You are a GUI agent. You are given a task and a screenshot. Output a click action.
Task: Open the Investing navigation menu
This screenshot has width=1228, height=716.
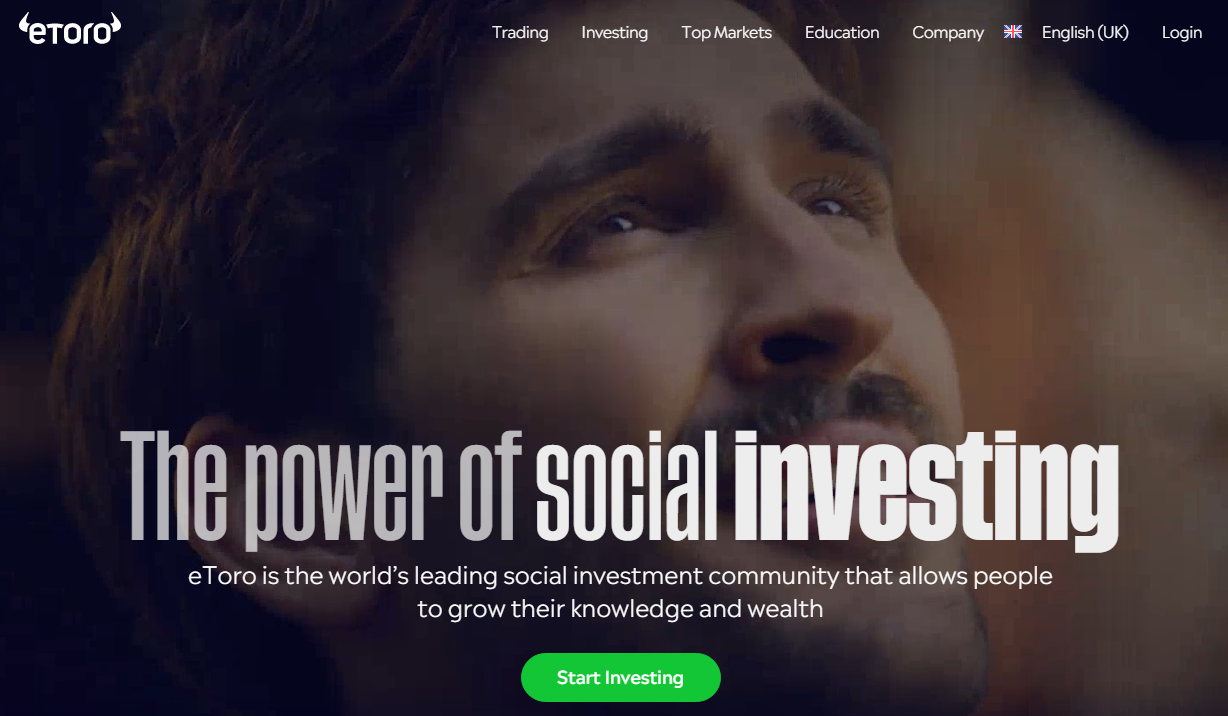(615, 32)
